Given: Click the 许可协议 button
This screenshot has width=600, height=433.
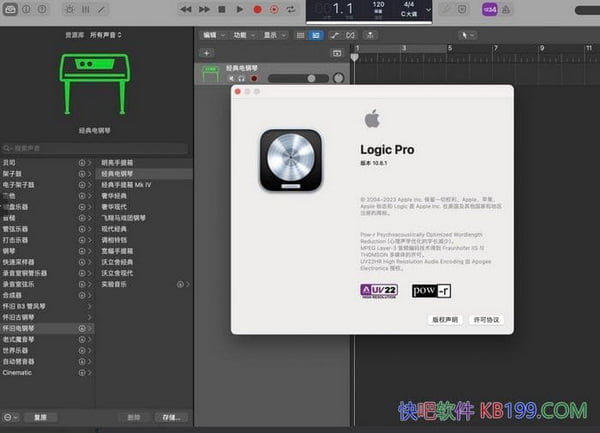Looking at the screenshot, I should click(x=486, y=320).
